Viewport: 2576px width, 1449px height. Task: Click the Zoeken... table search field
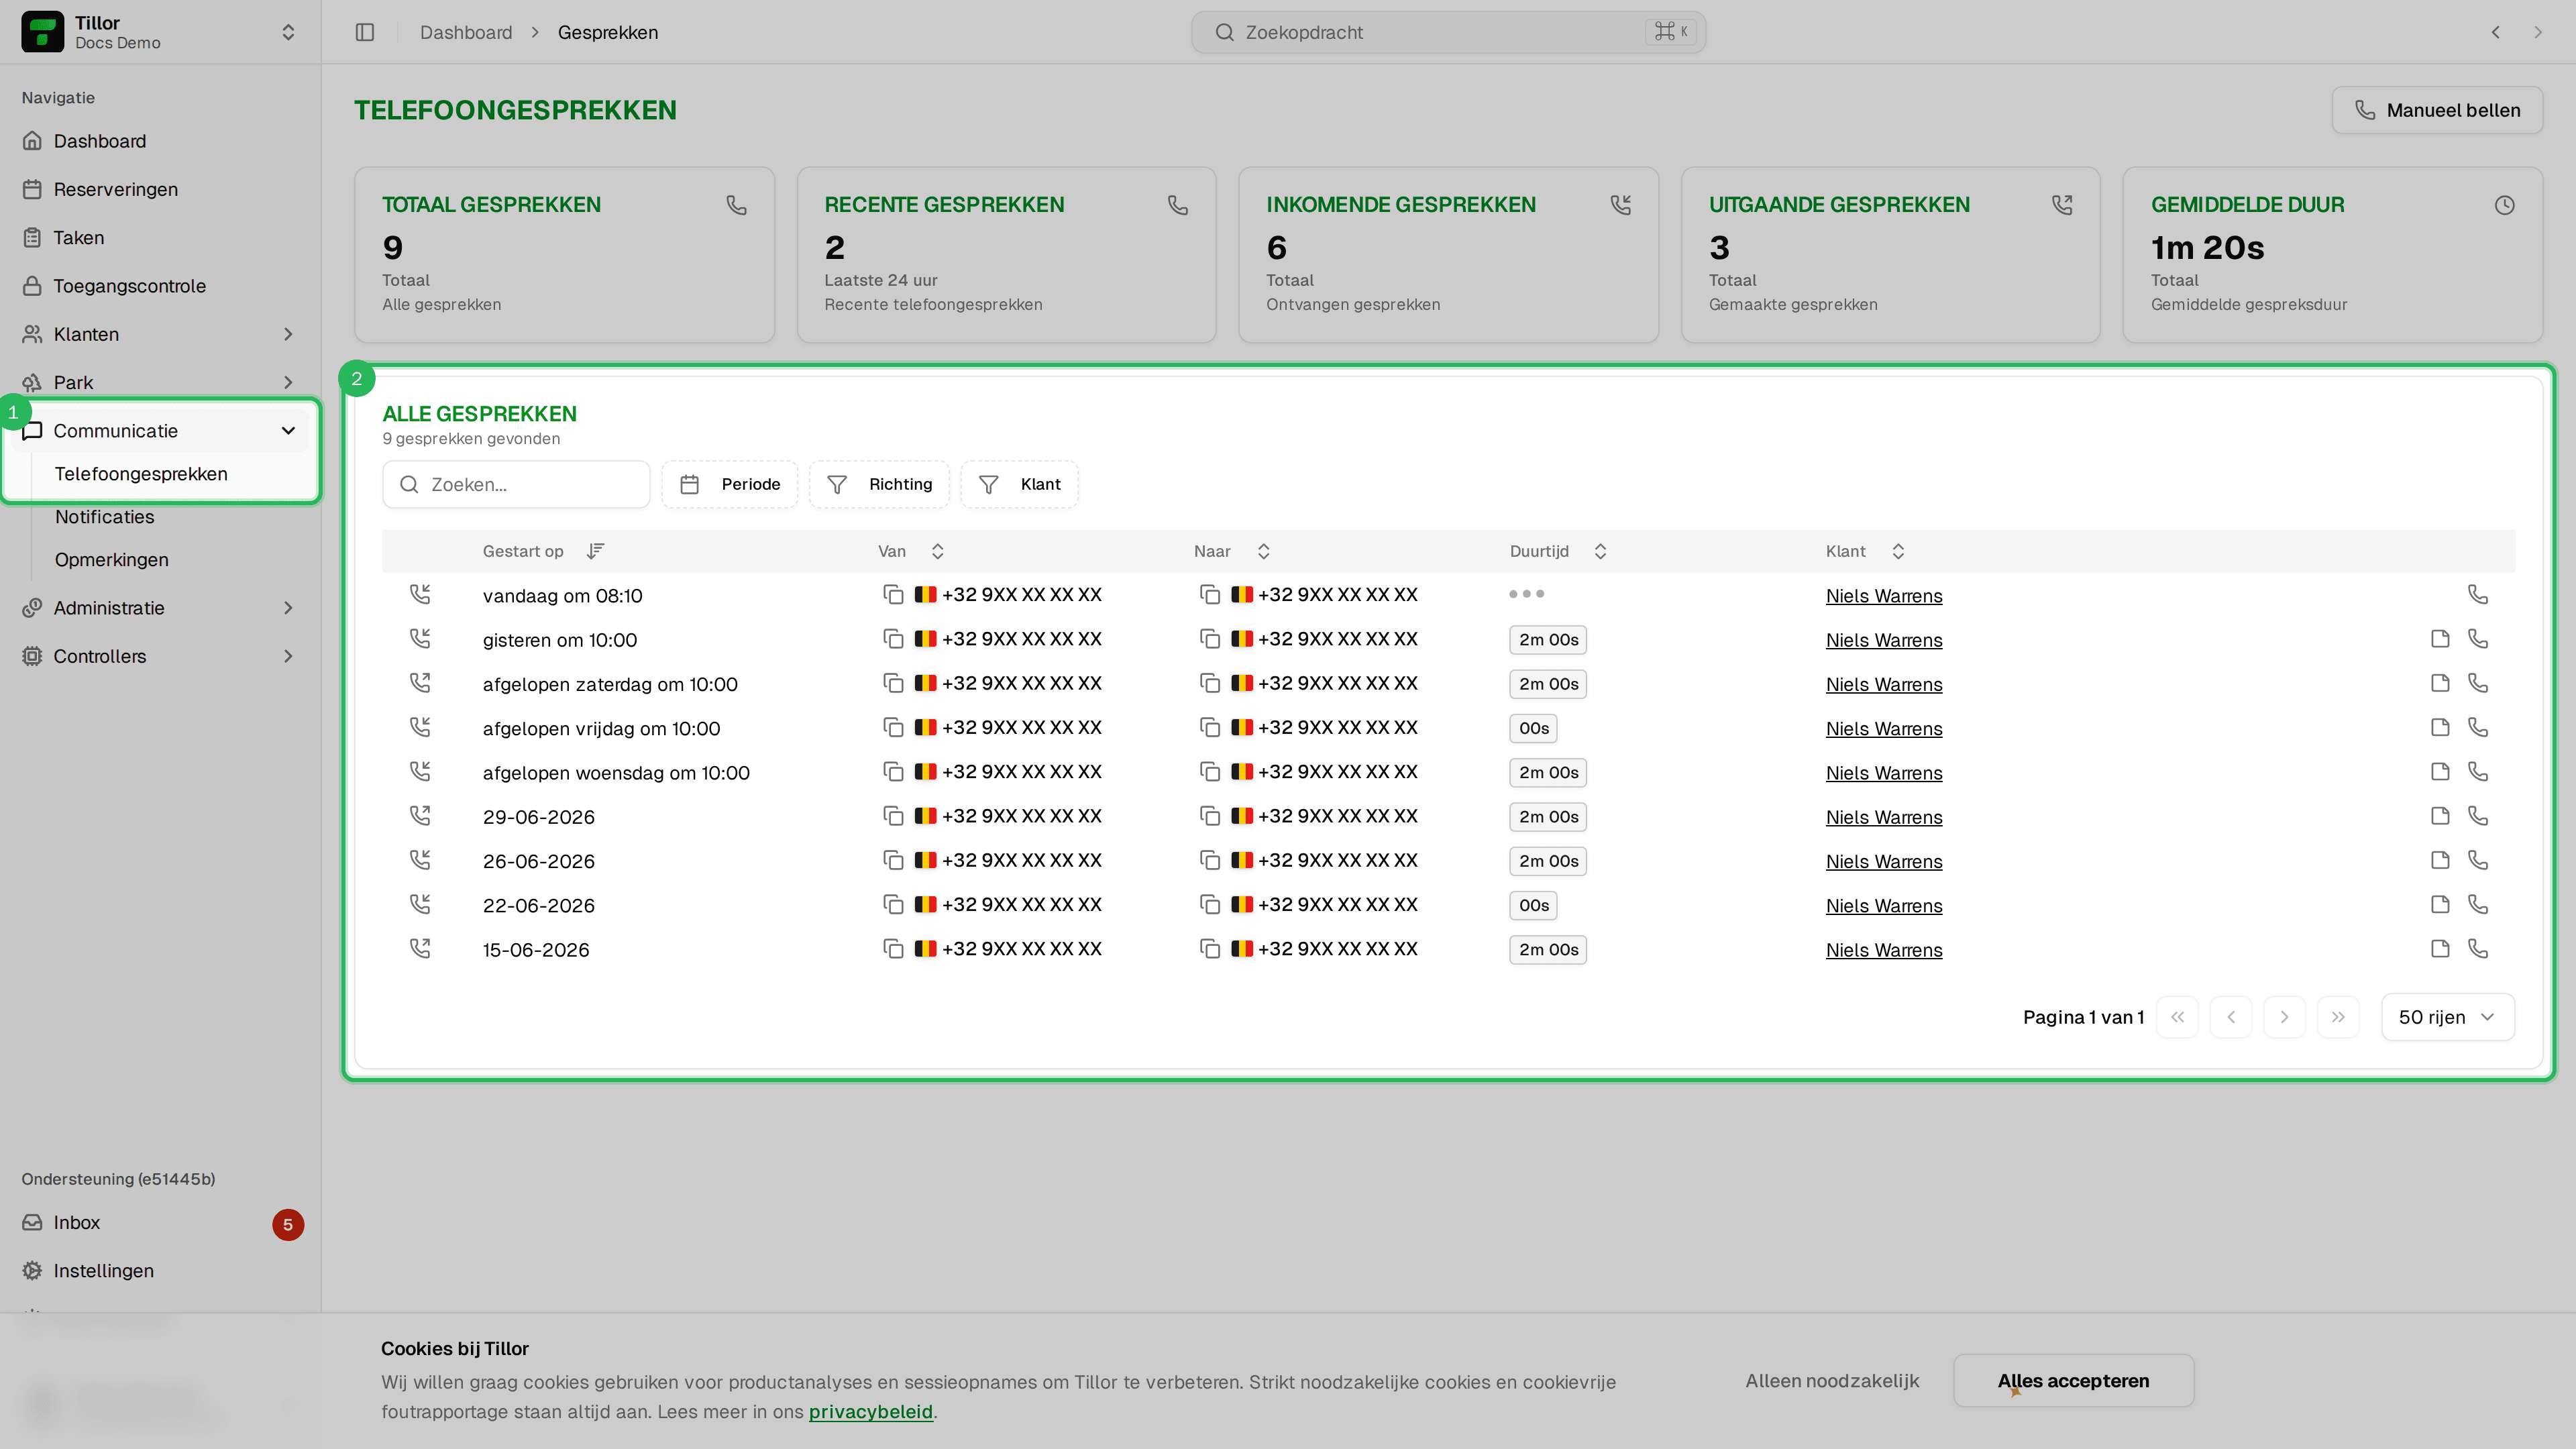click(516, 484)
